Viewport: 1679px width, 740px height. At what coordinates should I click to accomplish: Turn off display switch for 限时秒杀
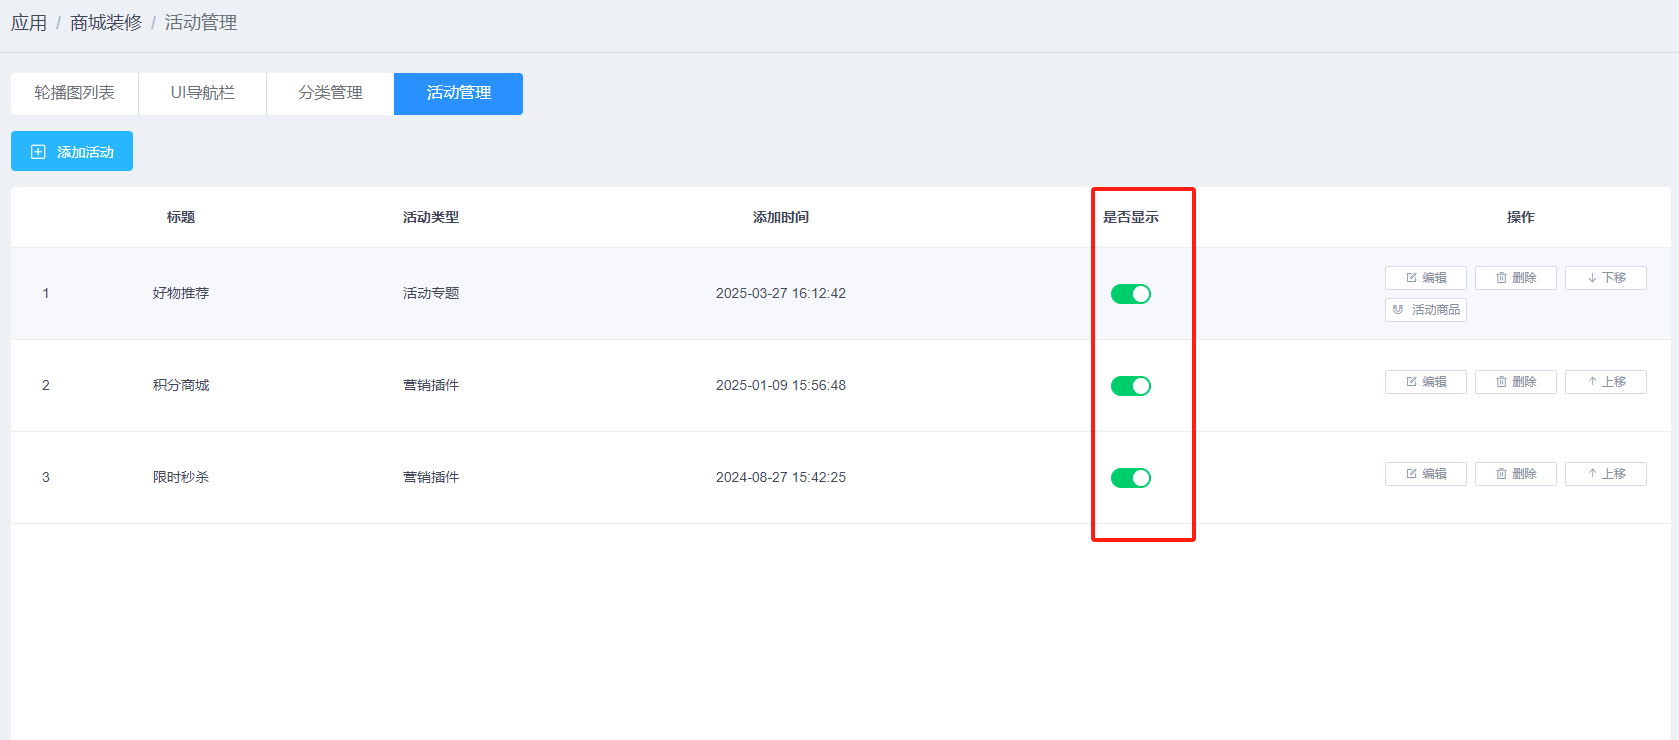click(1130, 478)
